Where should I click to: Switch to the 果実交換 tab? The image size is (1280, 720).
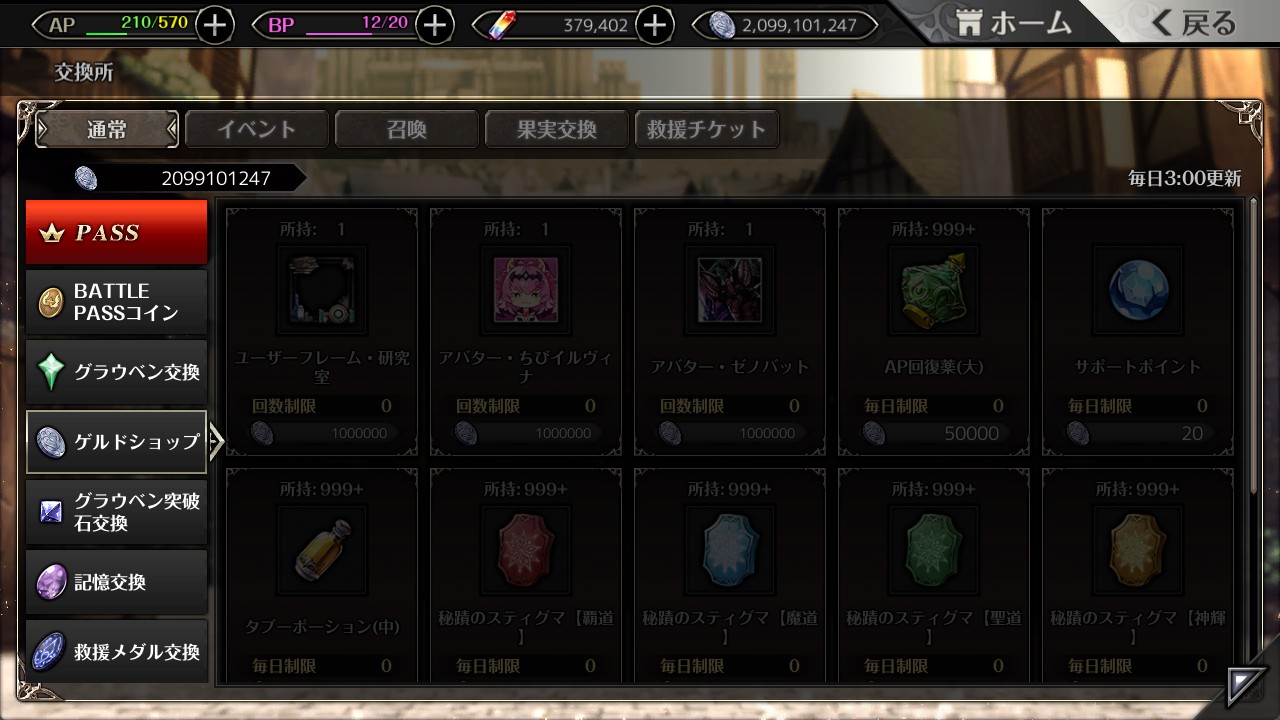[x=557, y=129]
